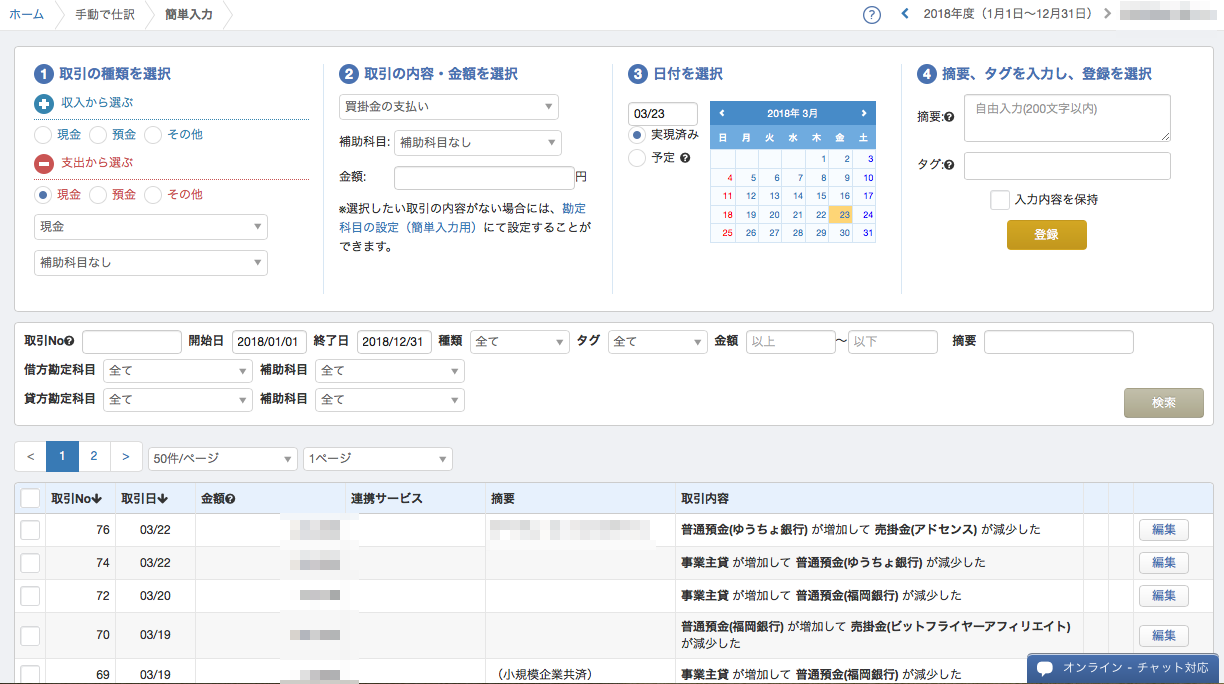Viewport: 1224px width, 684px height.
Task: Open 貸方勘定科目 filter dropdown
Action: (178, 400)
